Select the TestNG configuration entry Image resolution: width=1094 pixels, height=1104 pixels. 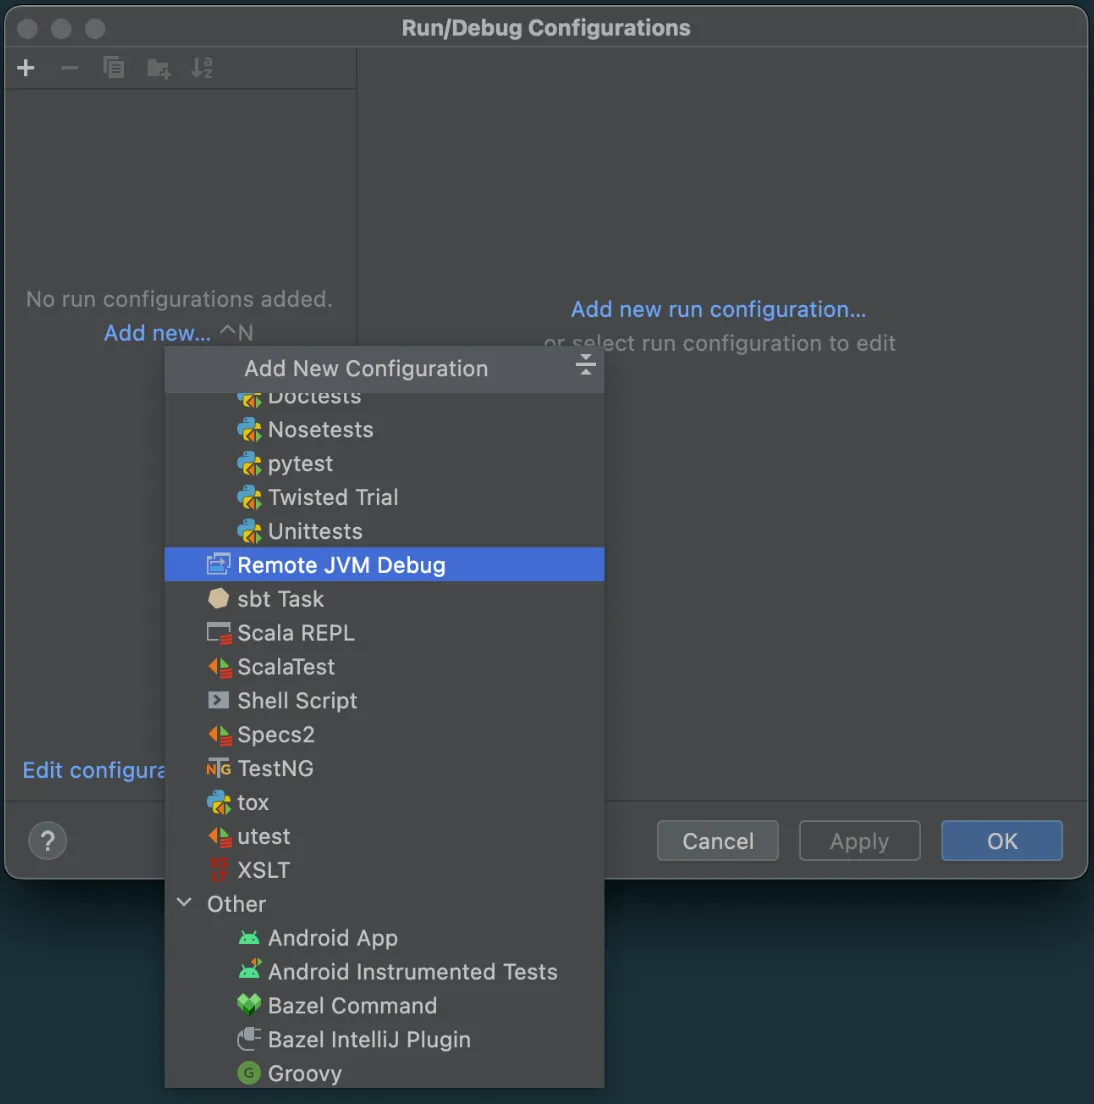[x=275, y=769]
